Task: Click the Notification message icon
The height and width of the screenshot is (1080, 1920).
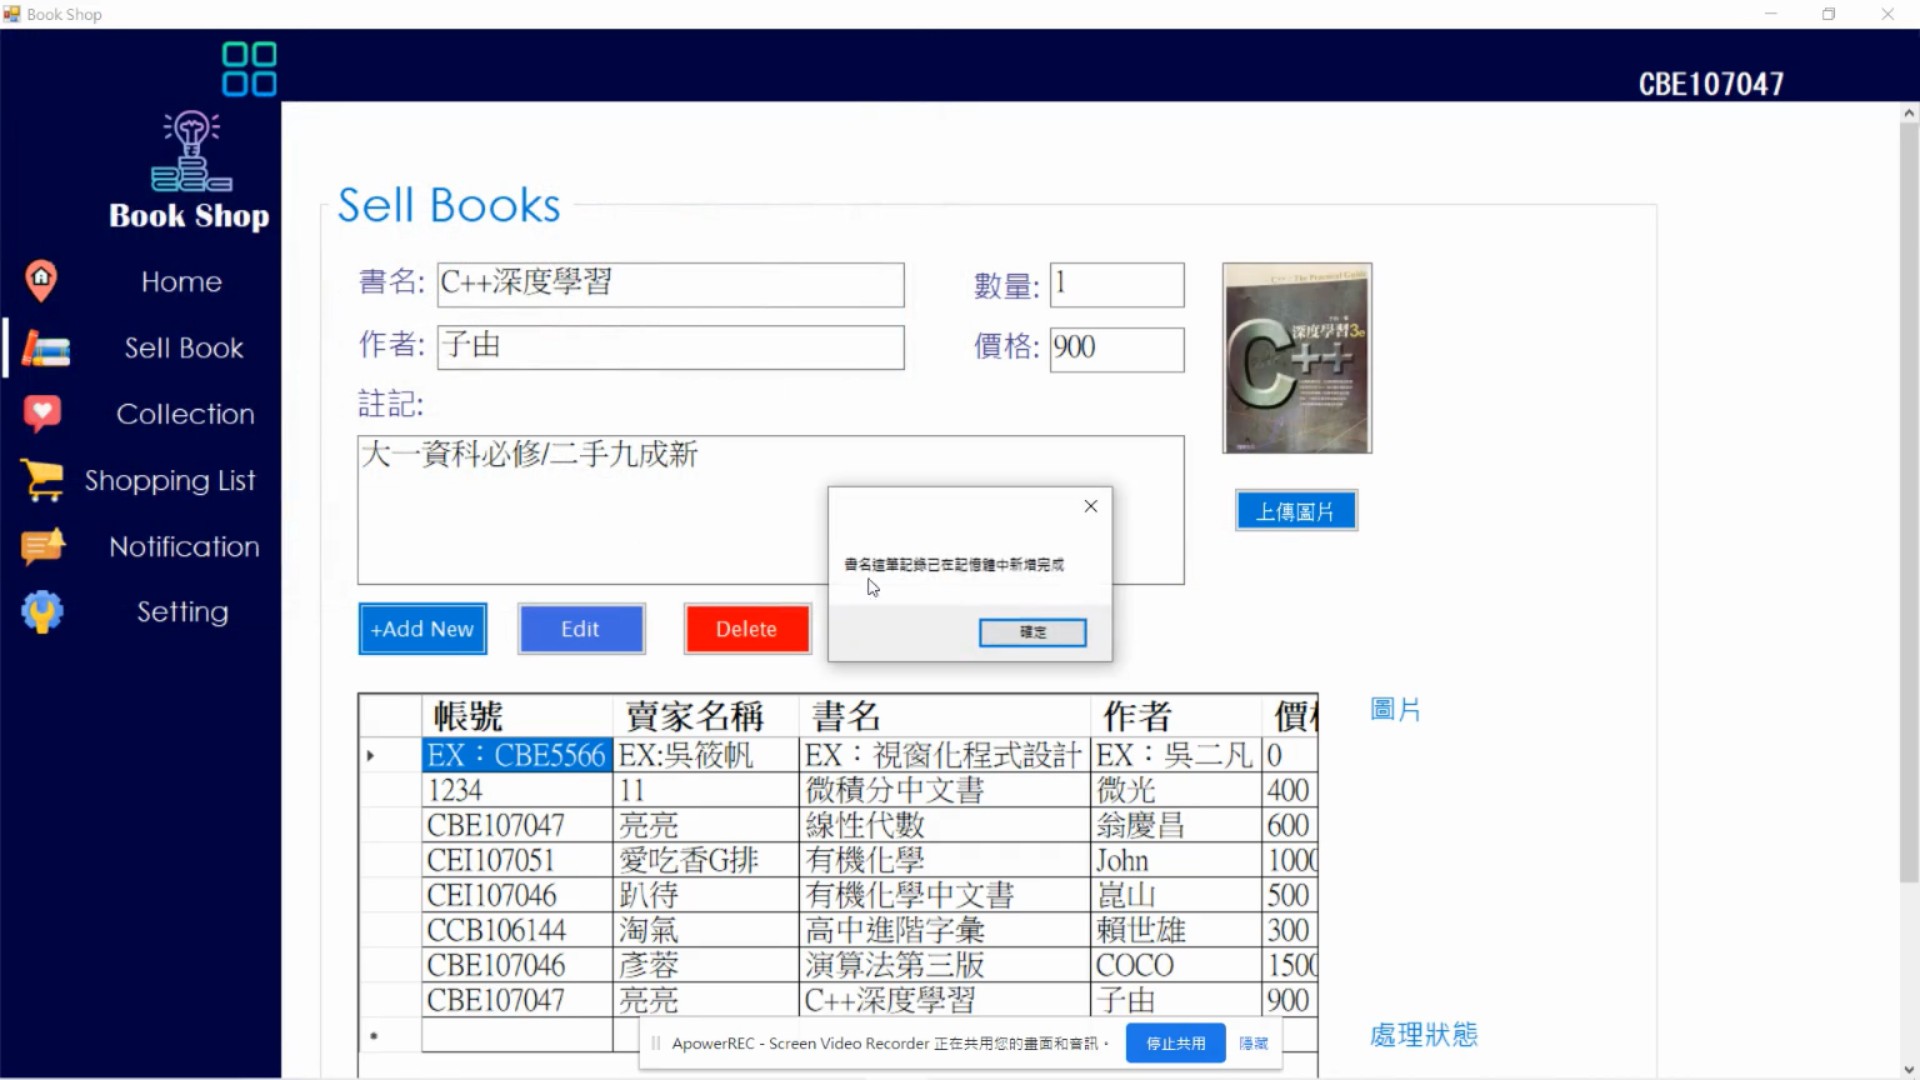Action: (x=43, y=546)
